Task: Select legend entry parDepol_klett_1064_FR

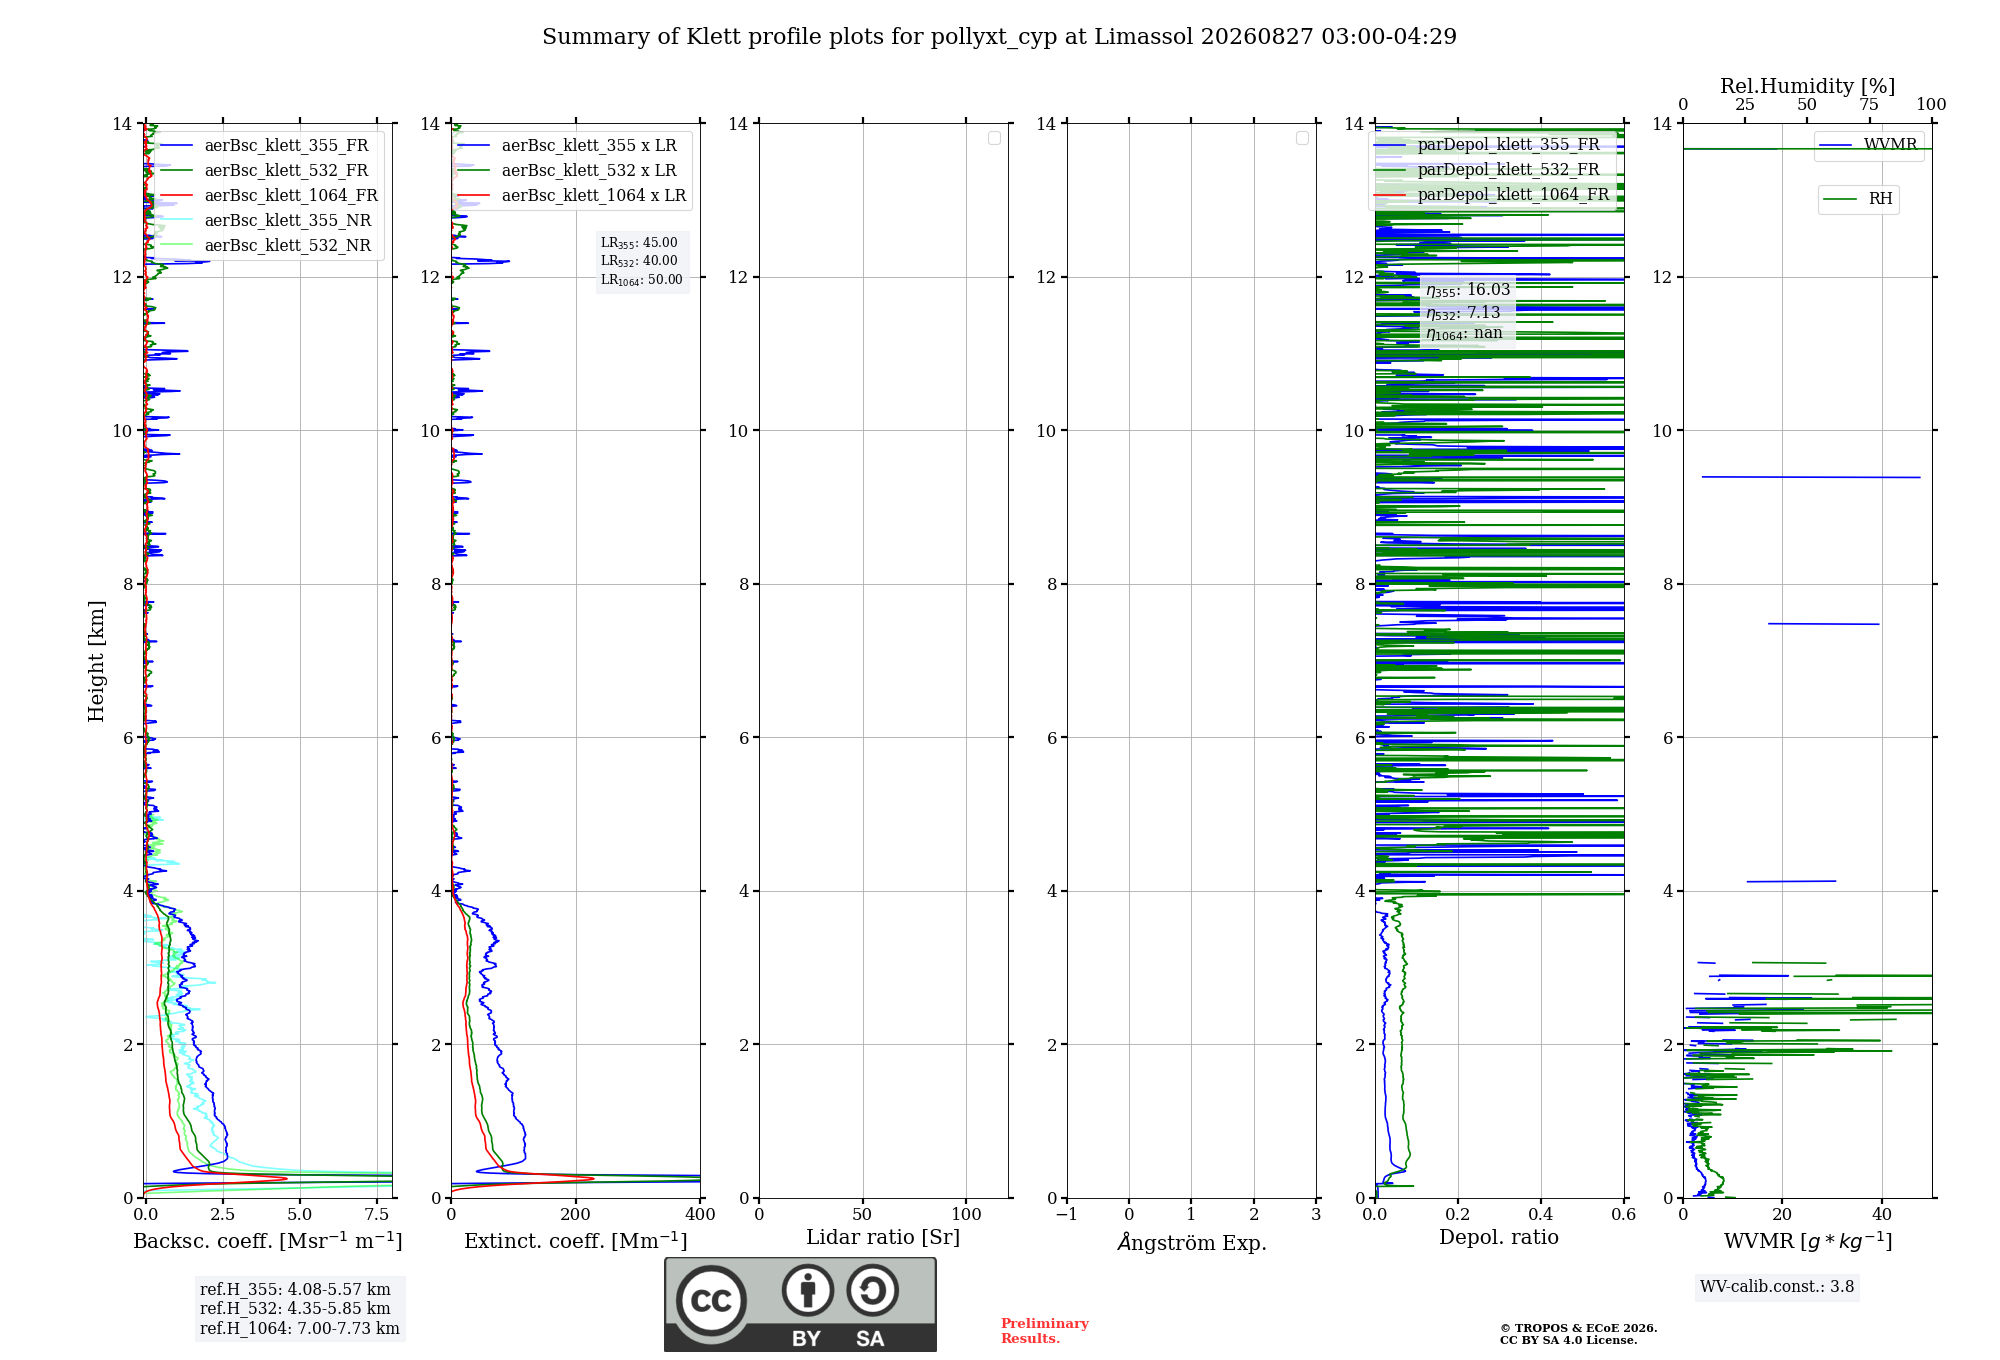Action: tap(1493, 194)
